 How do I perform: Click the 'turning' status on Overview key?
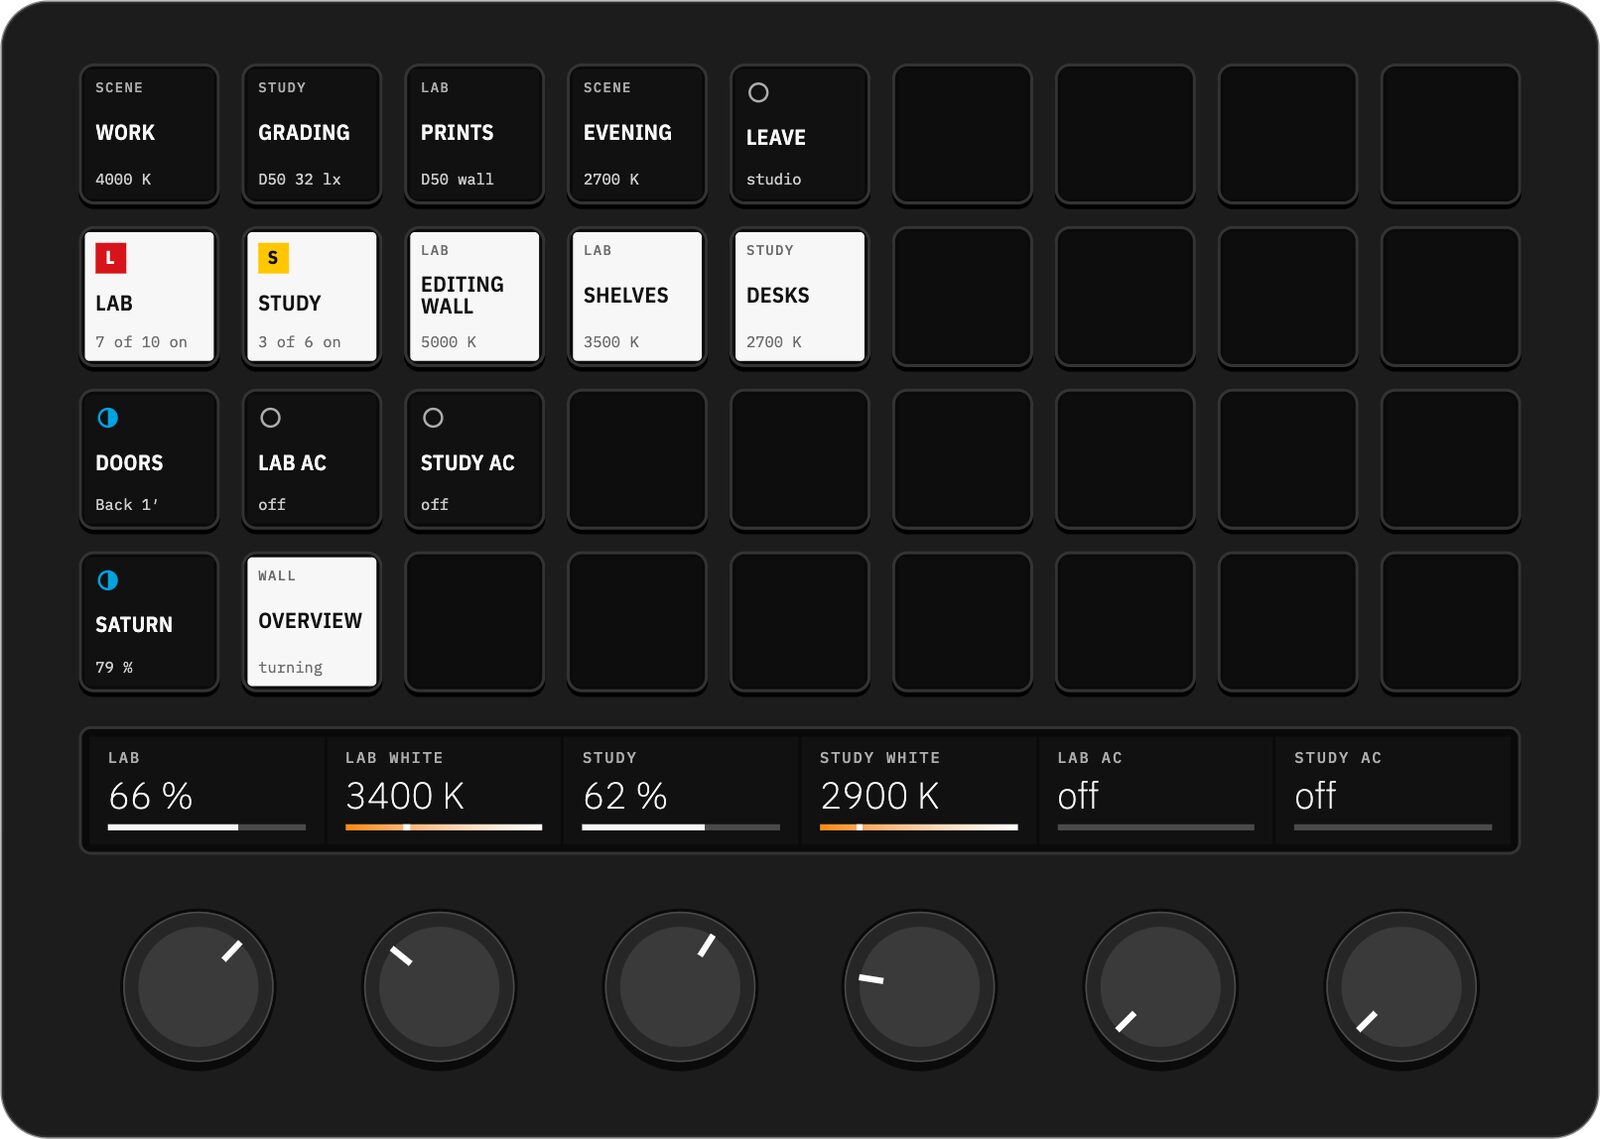click(290, 667)
